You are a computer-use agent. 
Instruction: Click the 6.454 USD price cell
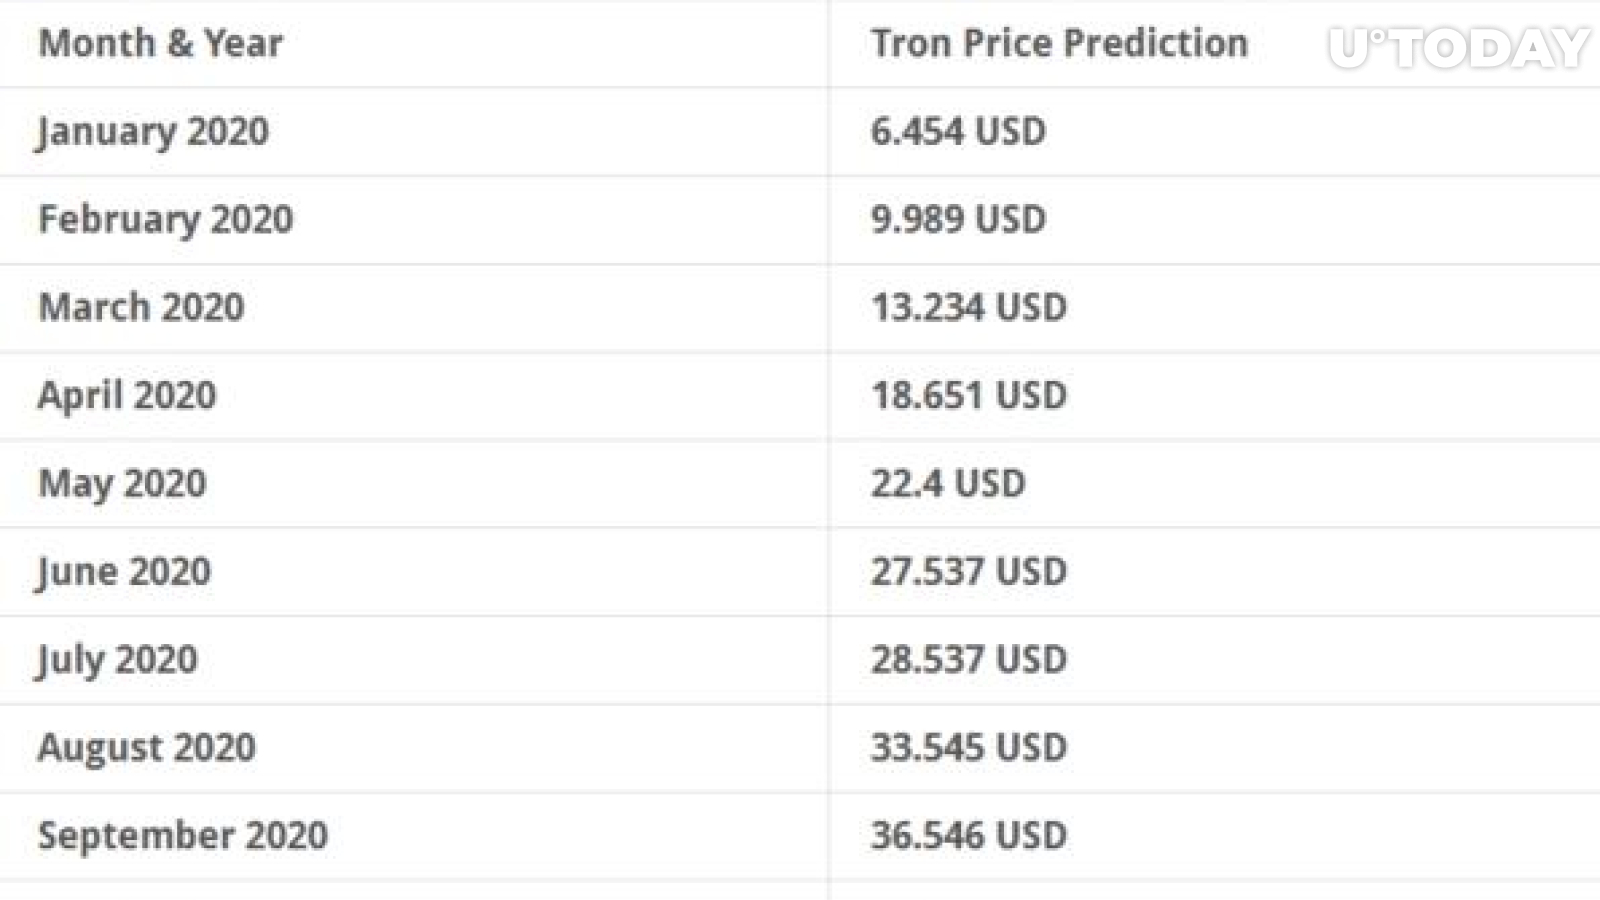coord(958,131)
